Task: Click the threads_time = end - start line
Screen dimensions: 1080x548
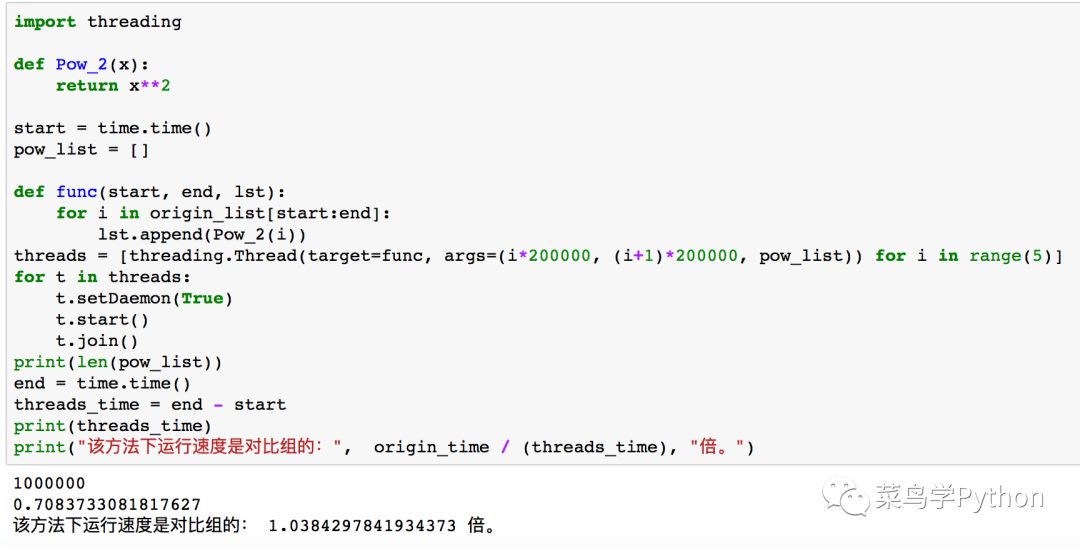Action: pos(149,405)
